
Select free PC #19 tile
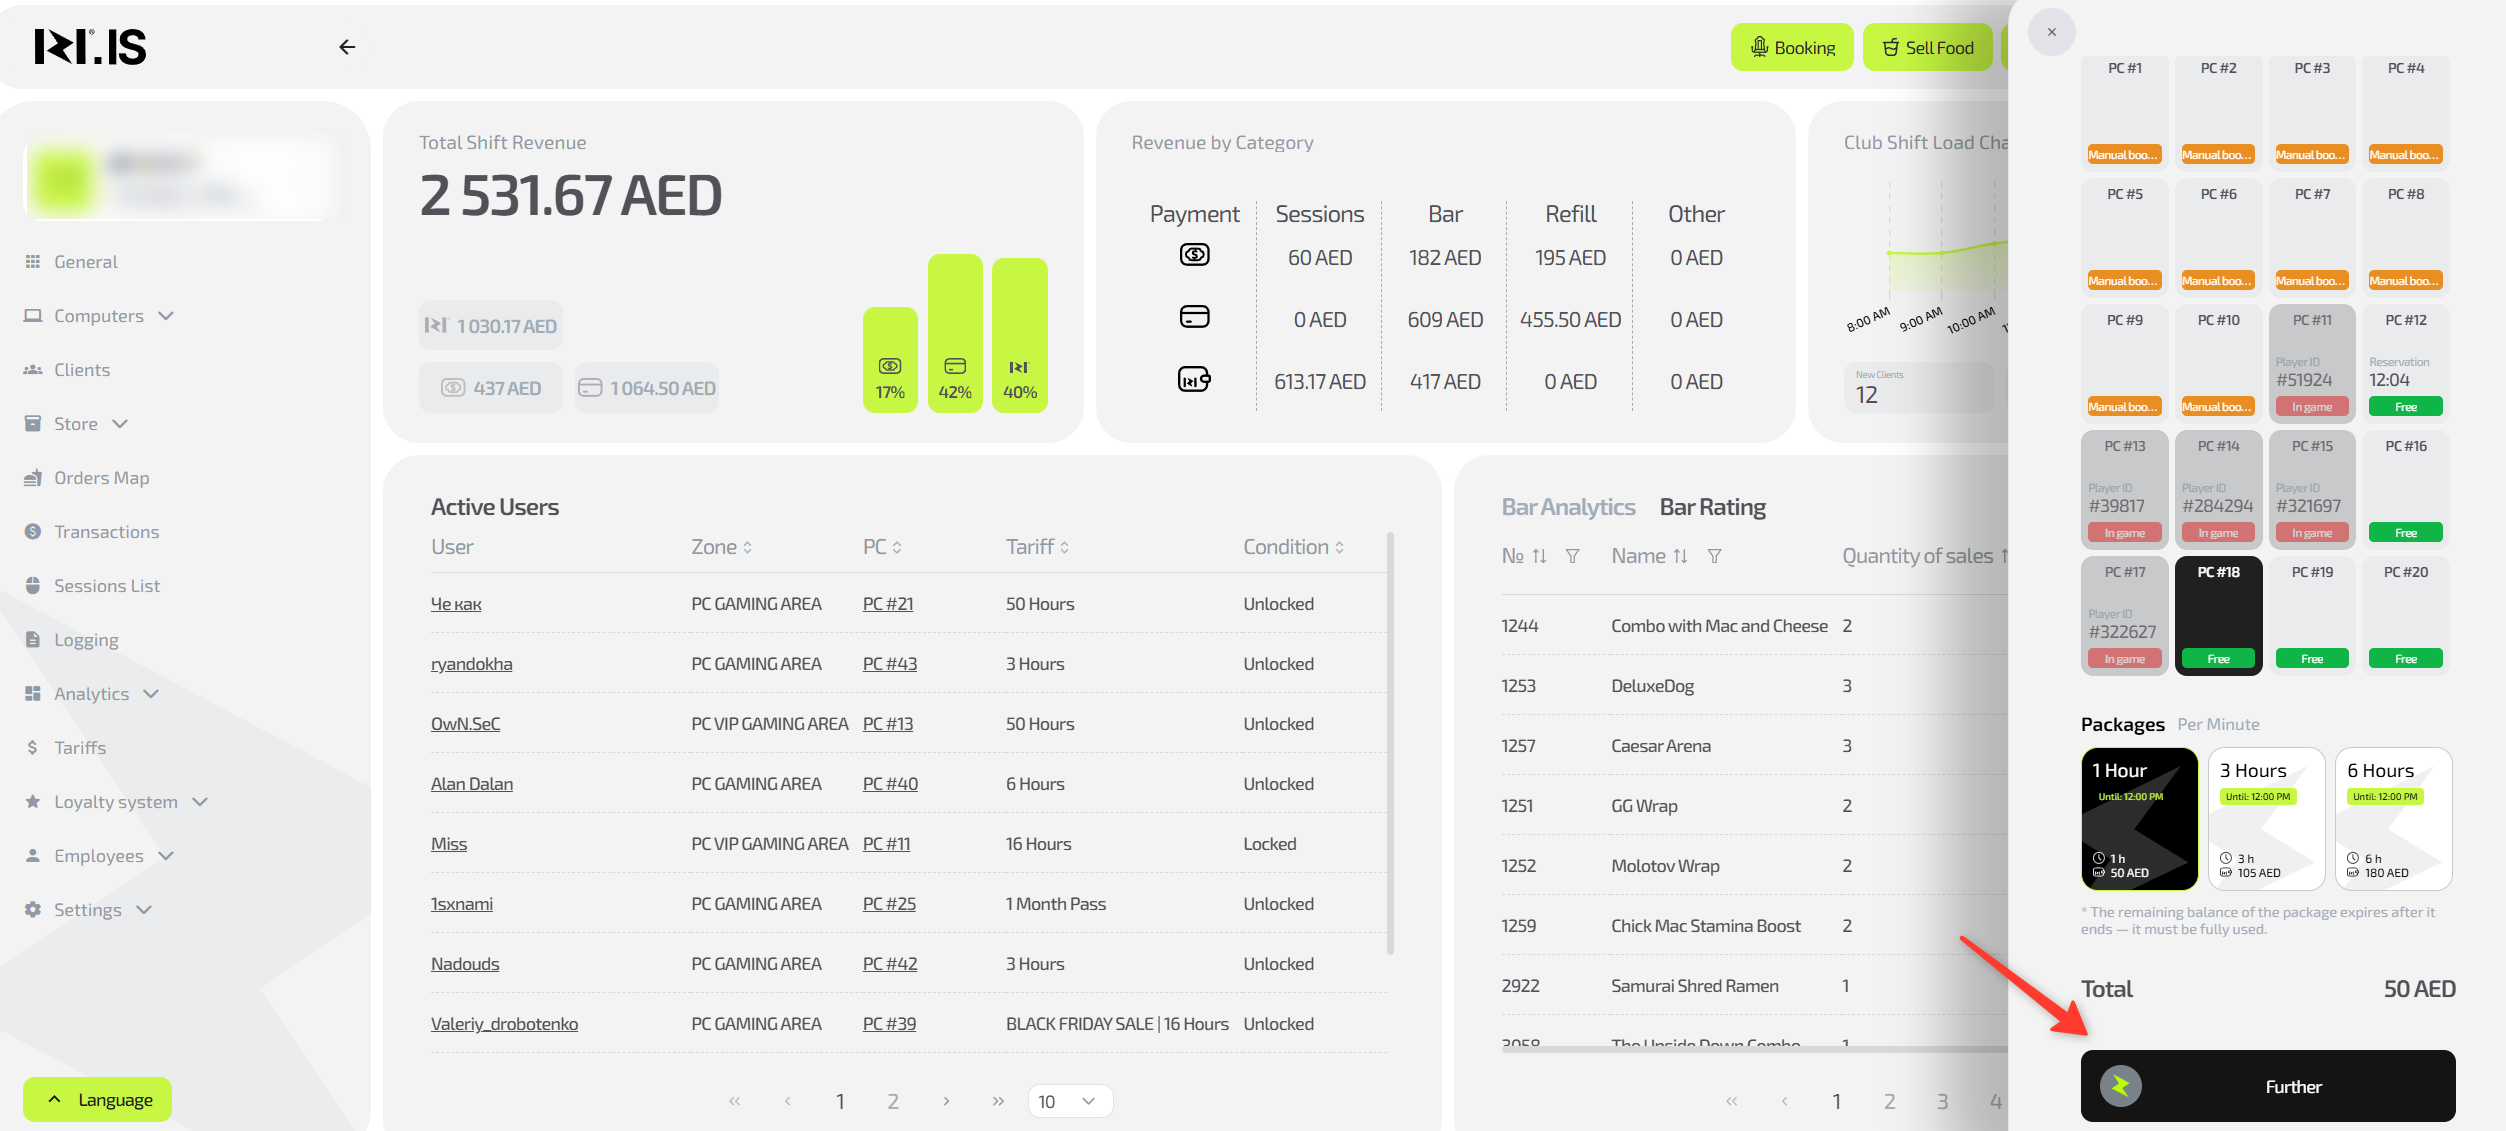2311,615
